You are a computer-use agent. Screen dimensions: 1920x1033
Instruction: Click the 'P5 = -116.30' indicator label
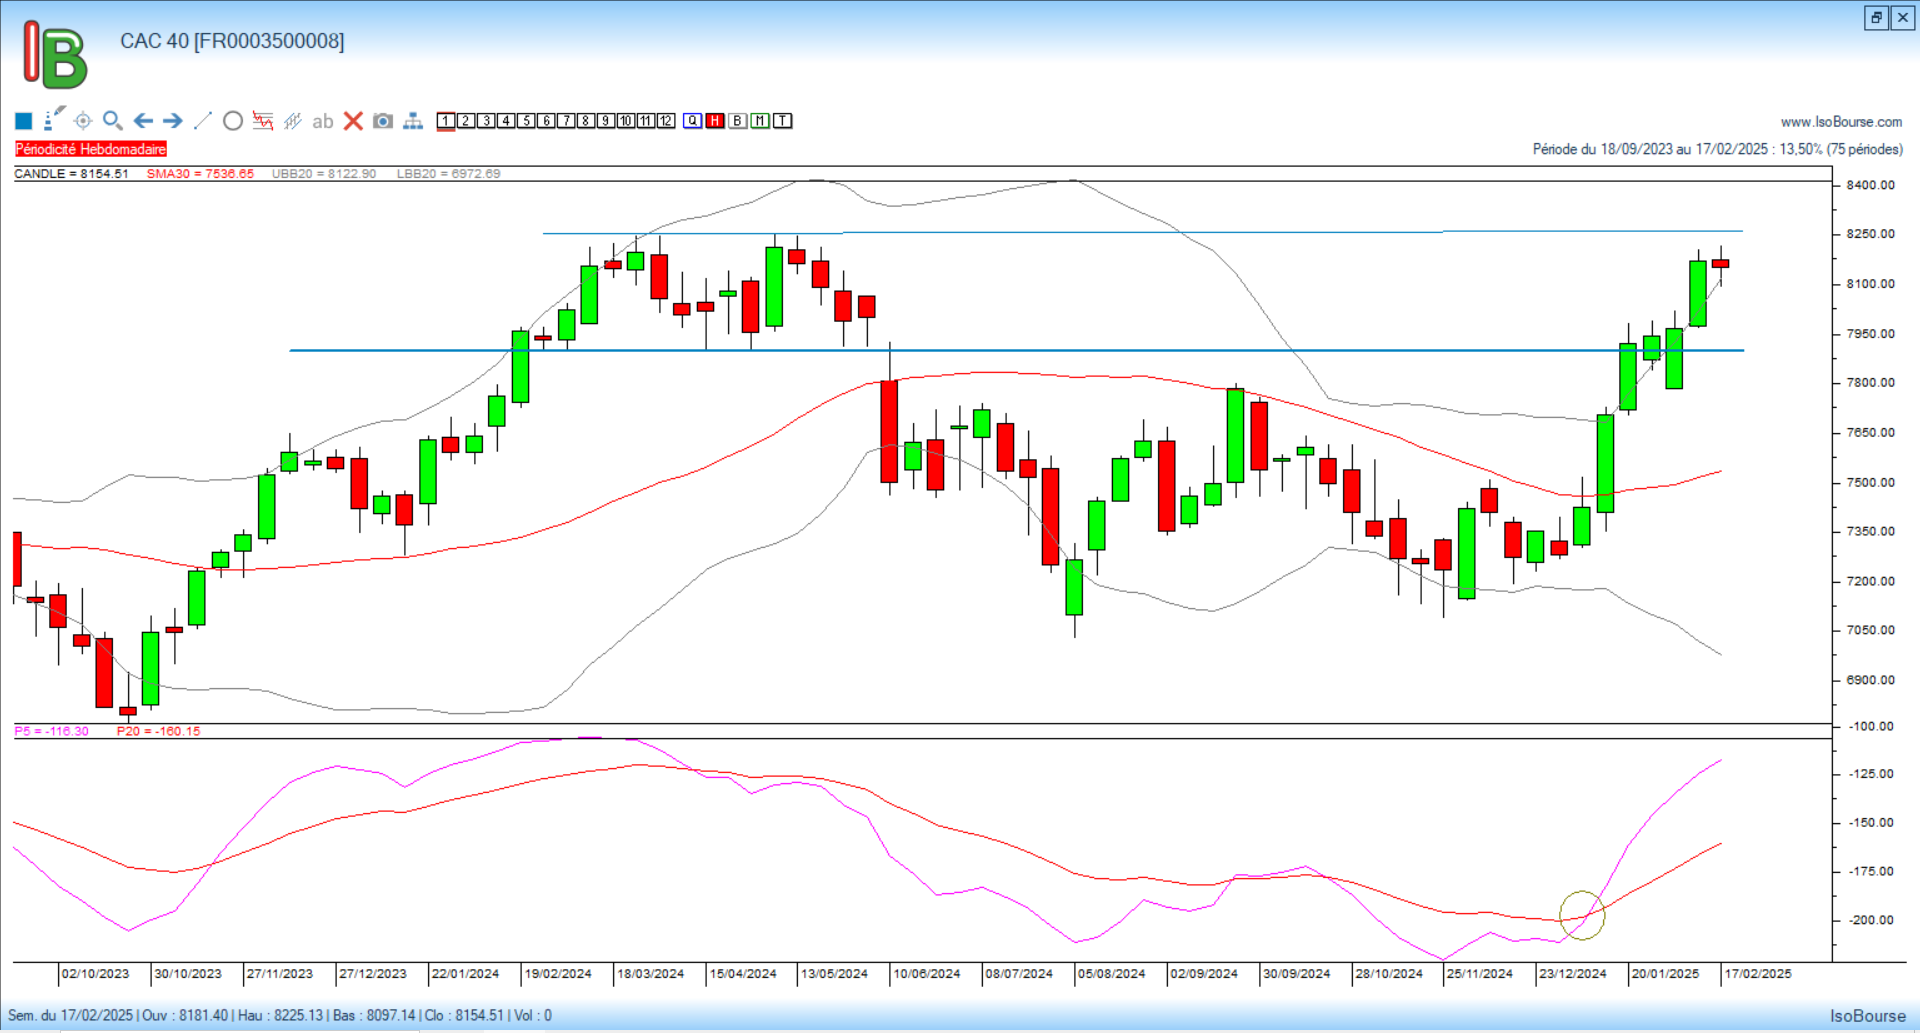[51, 731]
